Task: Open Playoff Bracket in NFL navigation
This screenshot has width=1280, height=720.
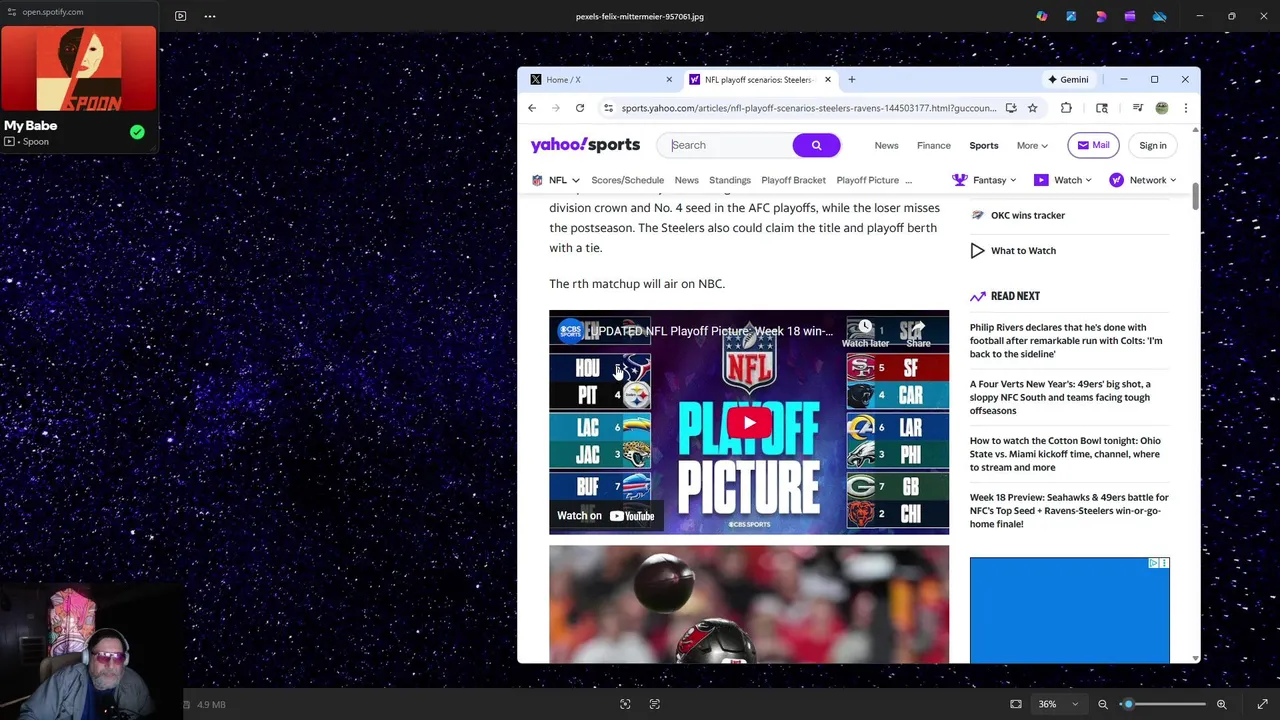Action: [793, 180]
